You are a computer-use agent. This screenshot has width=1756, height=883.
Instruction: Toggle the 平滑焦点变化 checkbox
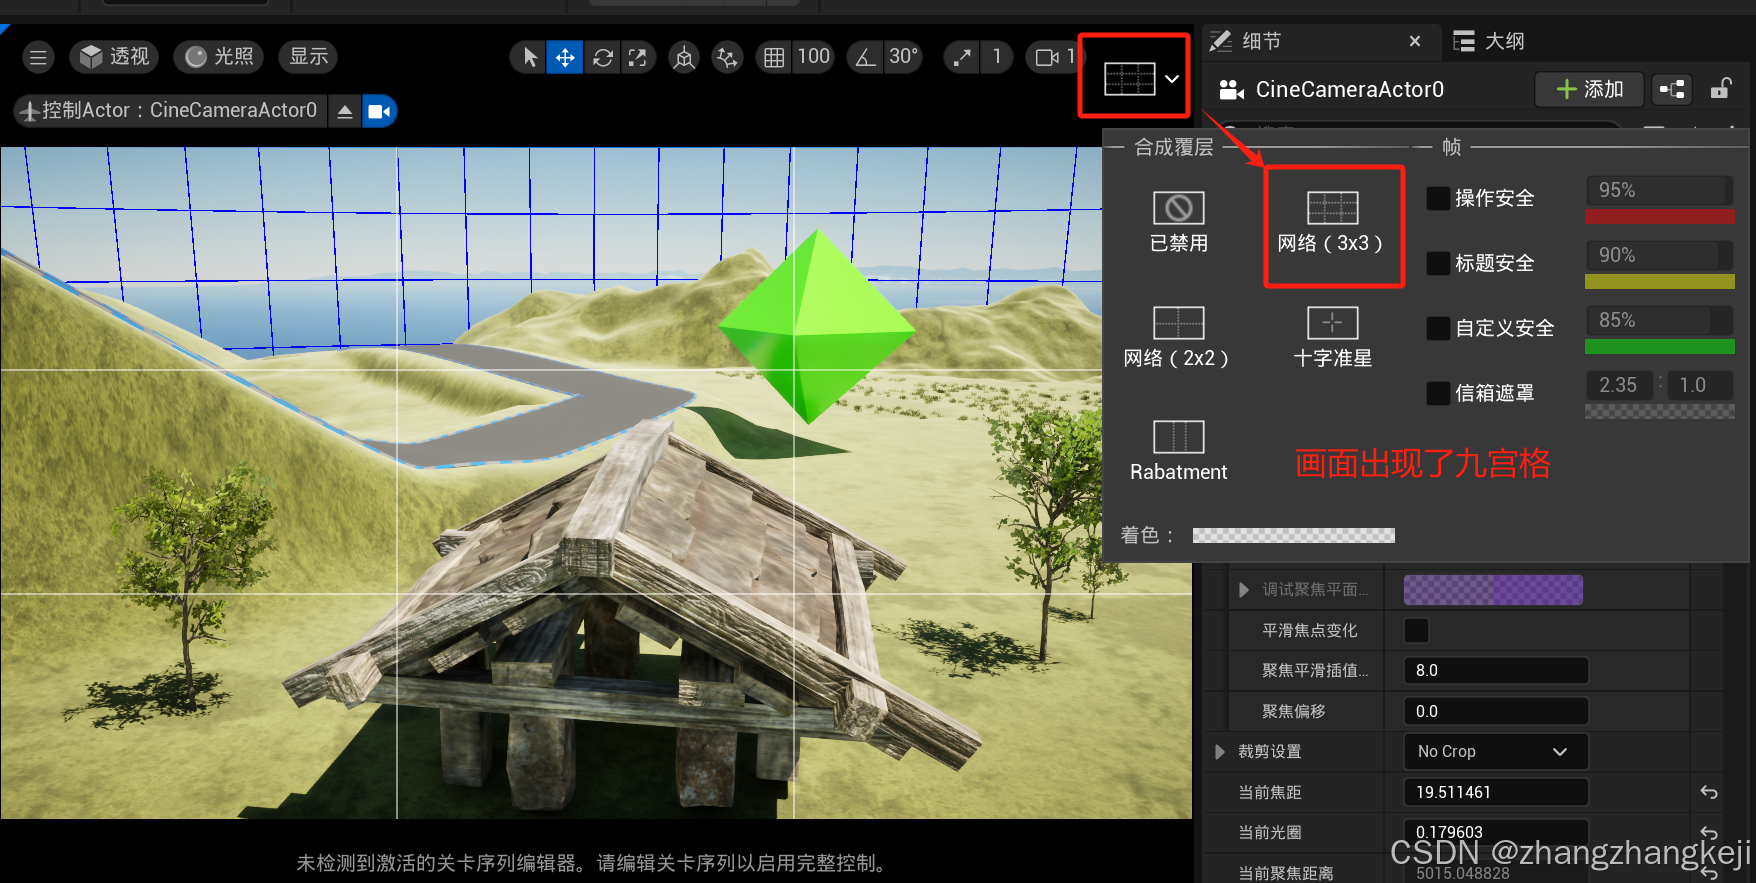tap(1416, 630)
